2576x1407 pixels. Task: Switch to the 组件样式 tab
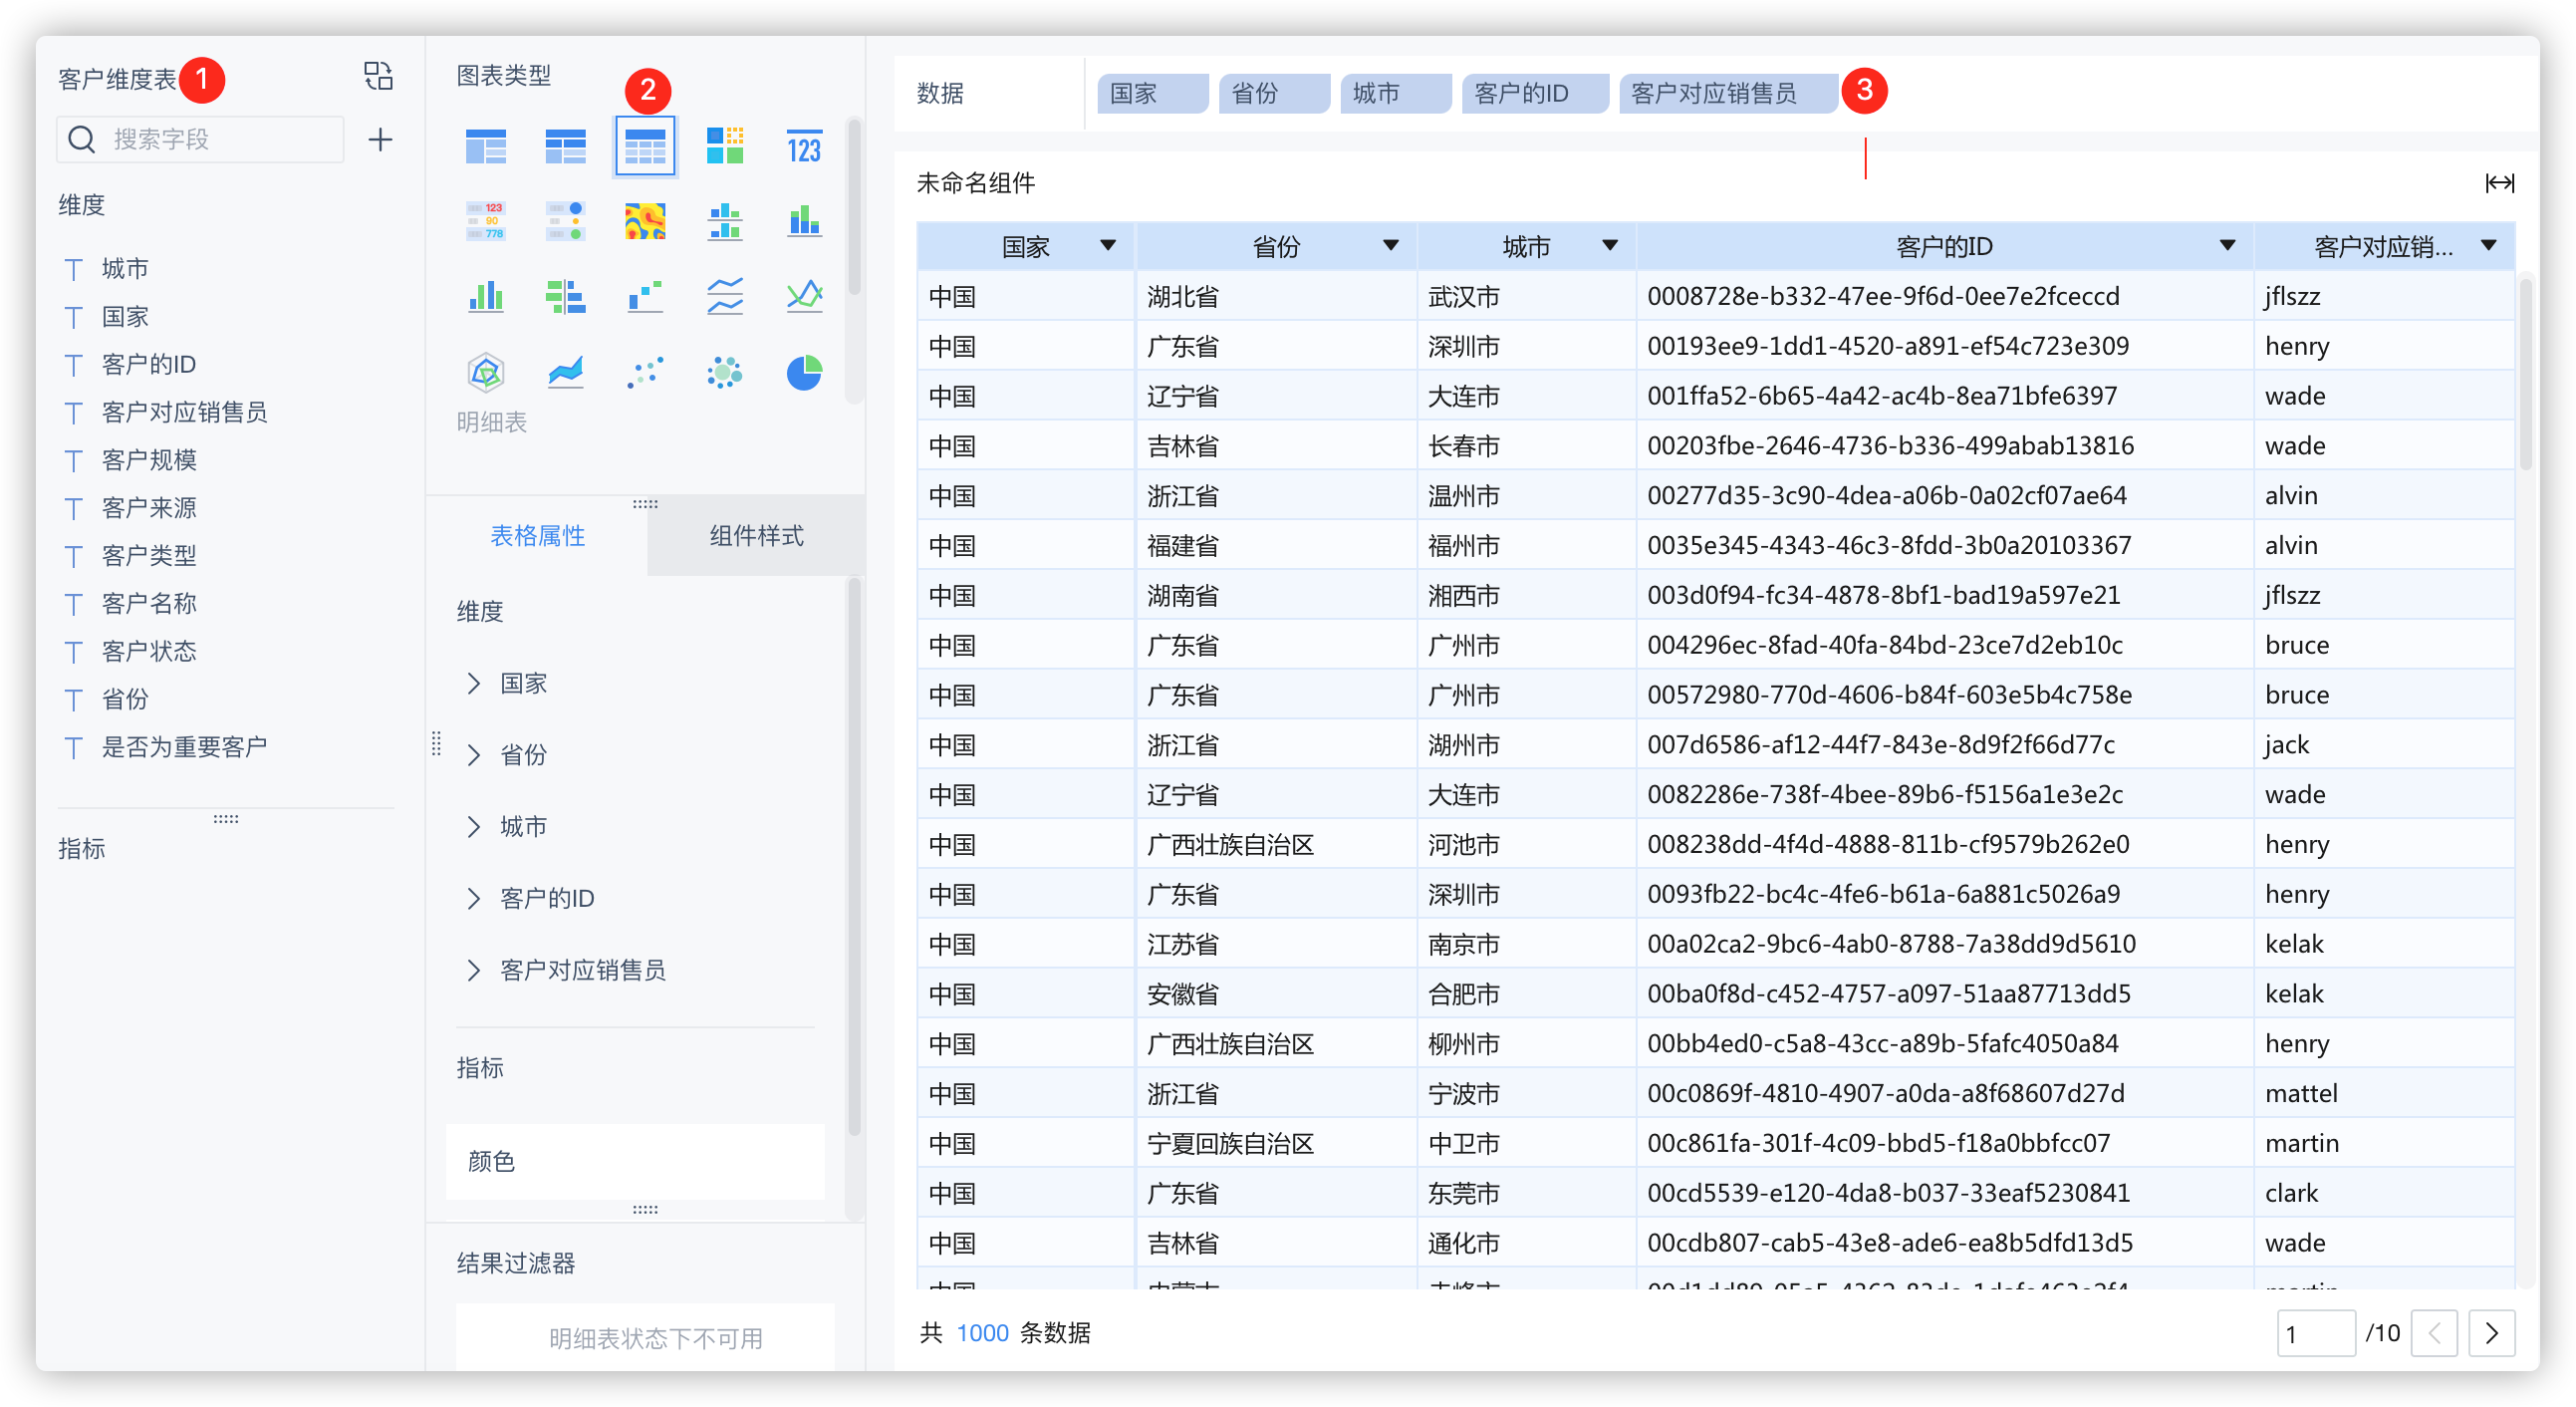click(x=756, y=536)
